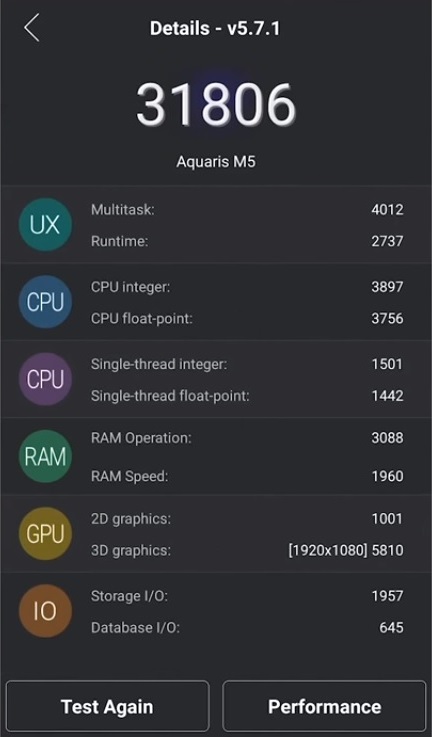Tap the back arrow icon
Screen dimensions: 432x737
pos(31,28)
